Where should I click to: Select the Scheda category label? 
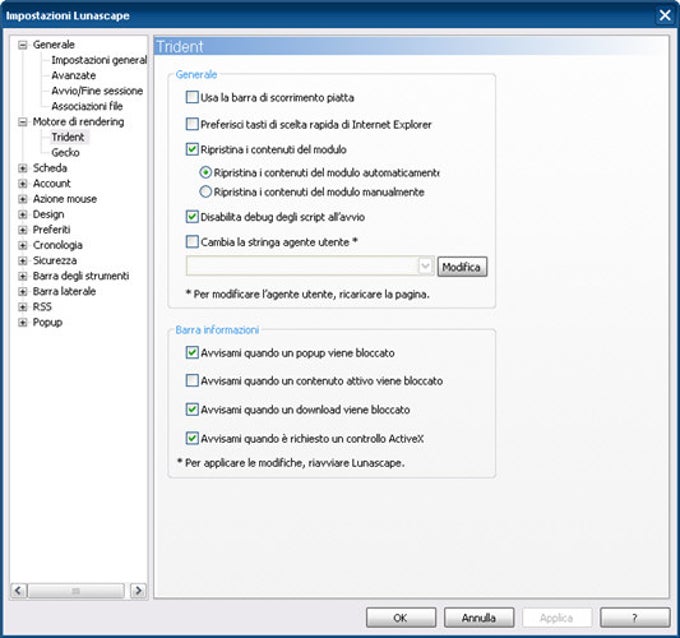click(50, 168)
